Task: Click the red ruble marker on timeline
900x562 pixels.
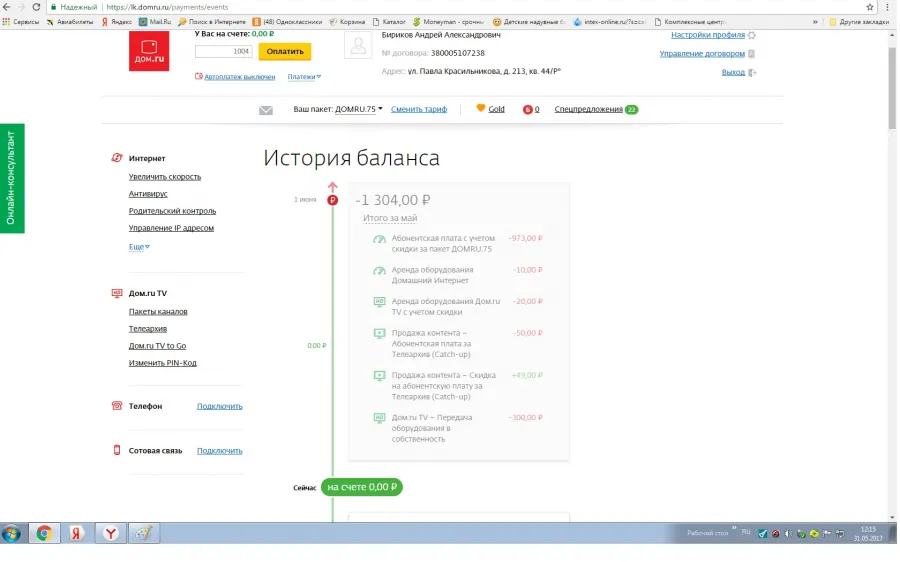Action: coord(332,200)
